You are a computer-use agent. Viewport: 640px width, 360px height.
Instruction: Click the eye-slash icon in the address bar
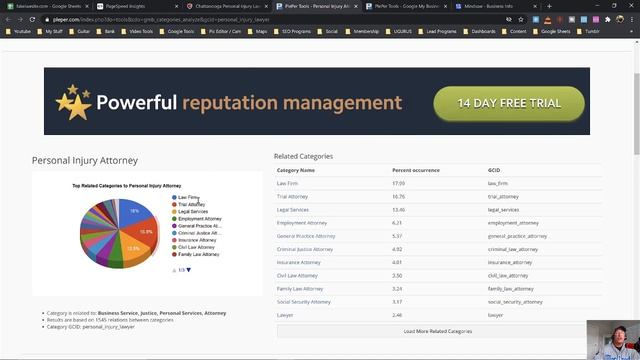click(509, 19)
